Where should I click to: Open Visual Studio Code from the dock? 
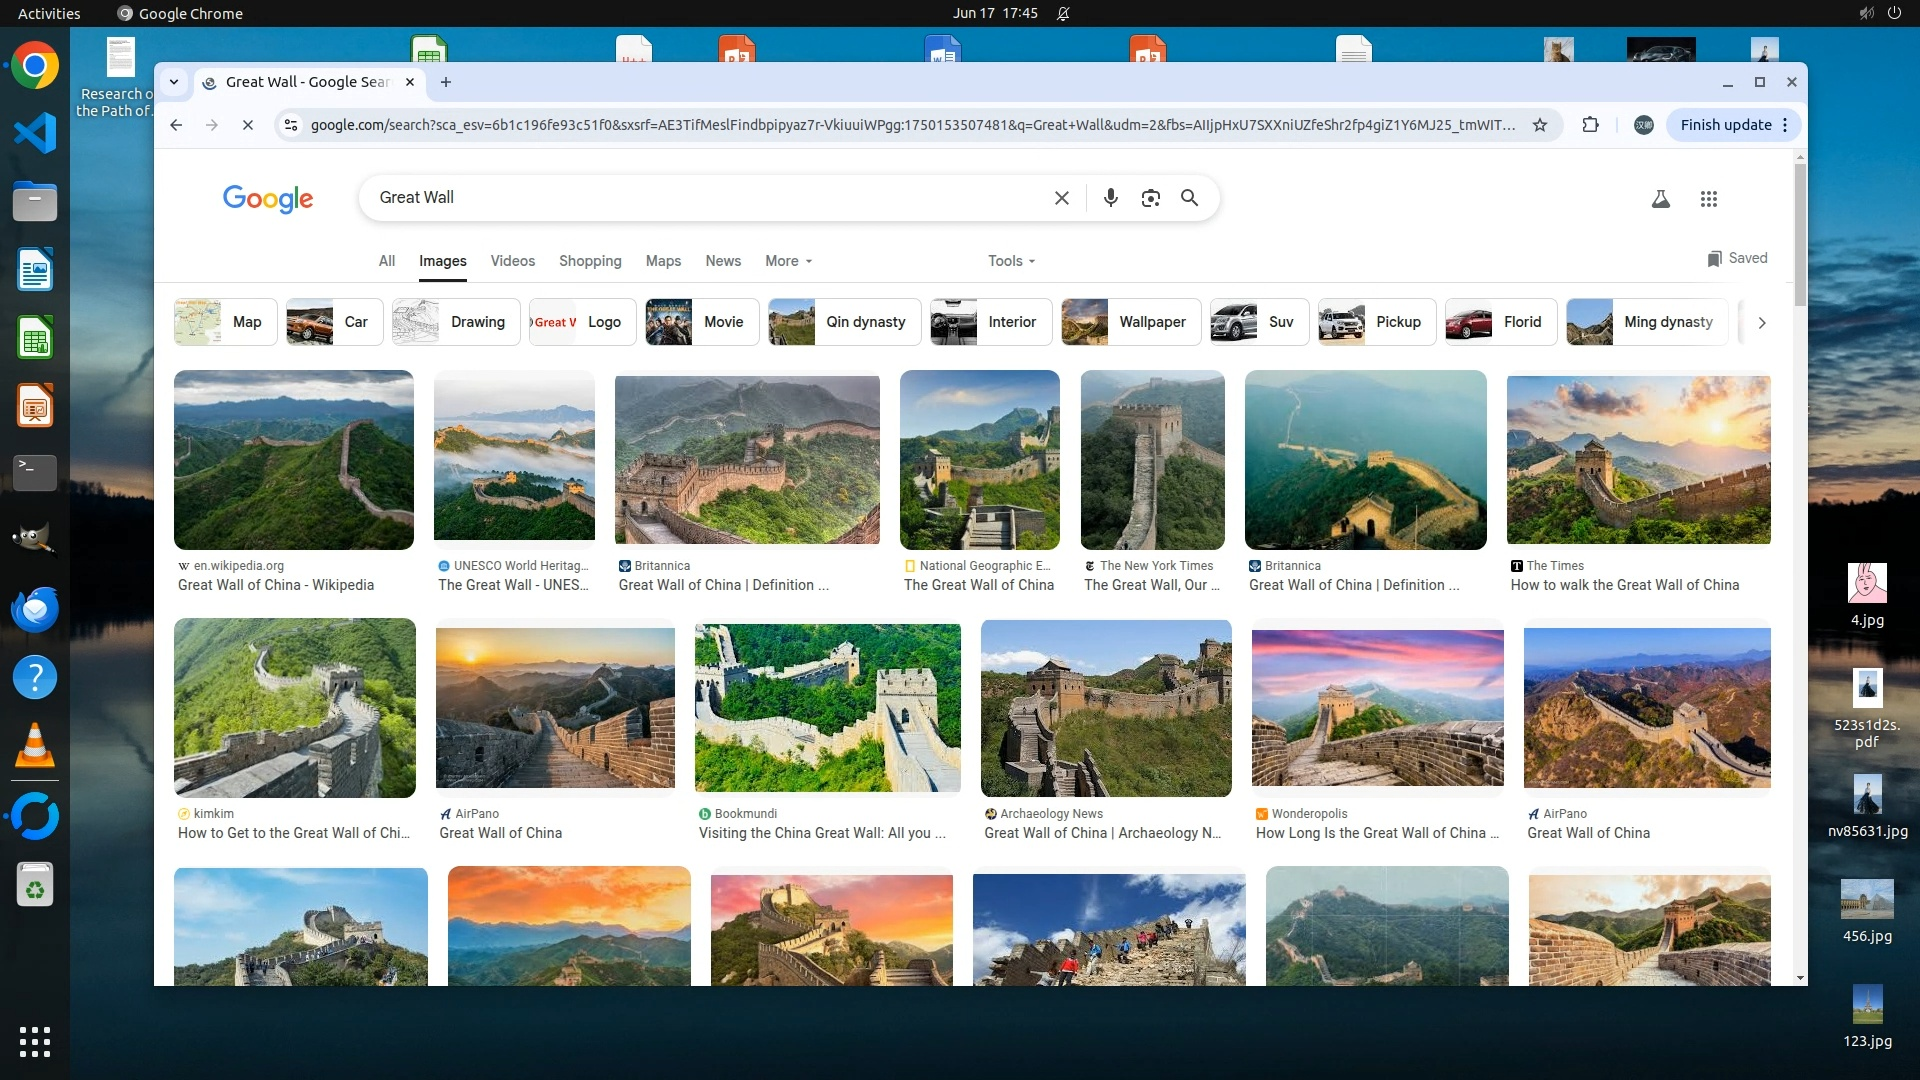point(35,133)
